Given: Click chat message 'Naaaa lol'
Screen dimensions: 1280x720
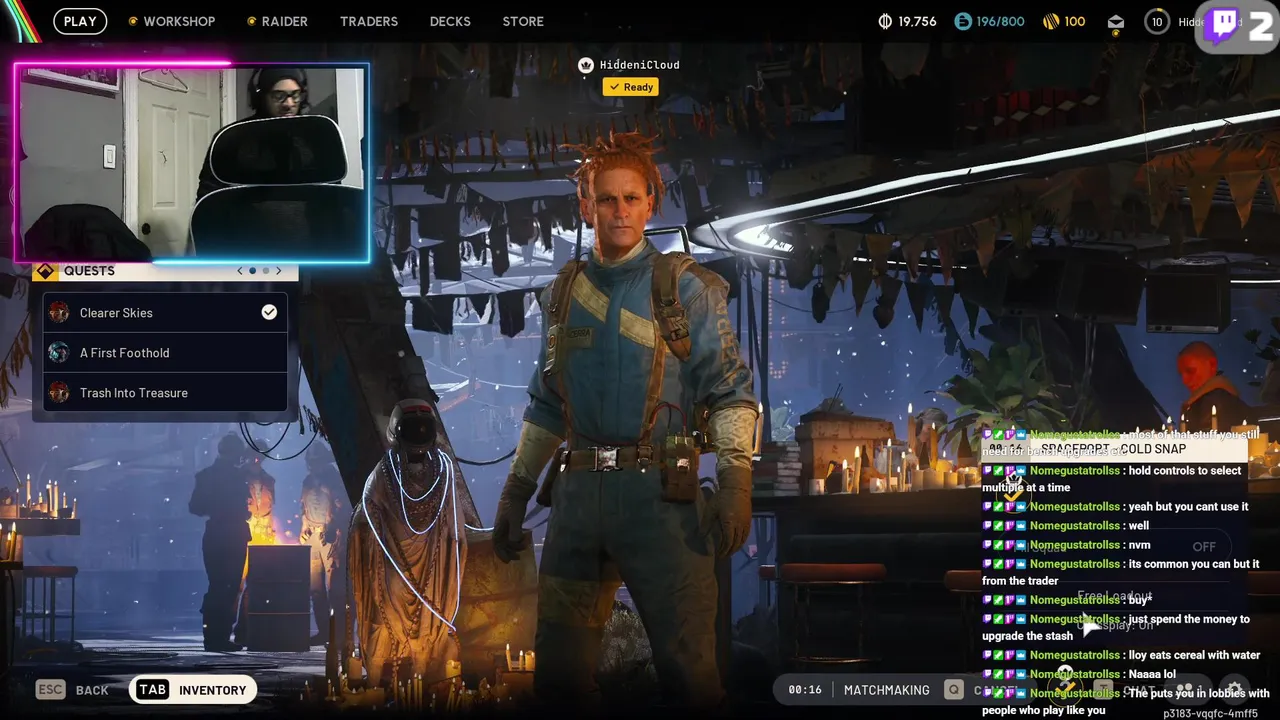Looking at the screenshot, I should tap(1079, 674).
